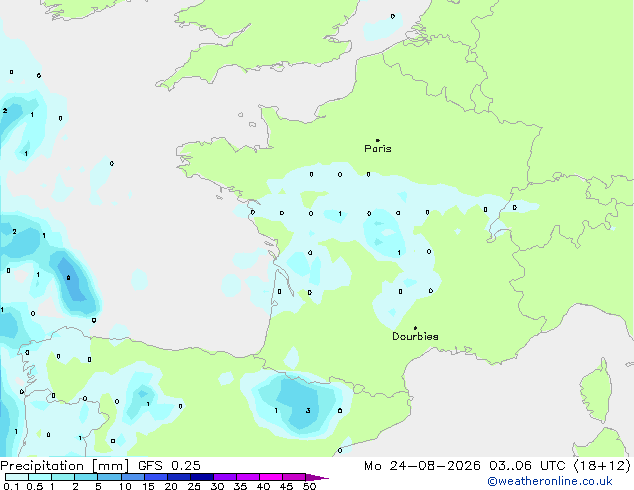The width and height of the screenshot is (634, 490).
Task: Select the Dourbies map label
Action: pyautogui.click(x=415, y=336)
